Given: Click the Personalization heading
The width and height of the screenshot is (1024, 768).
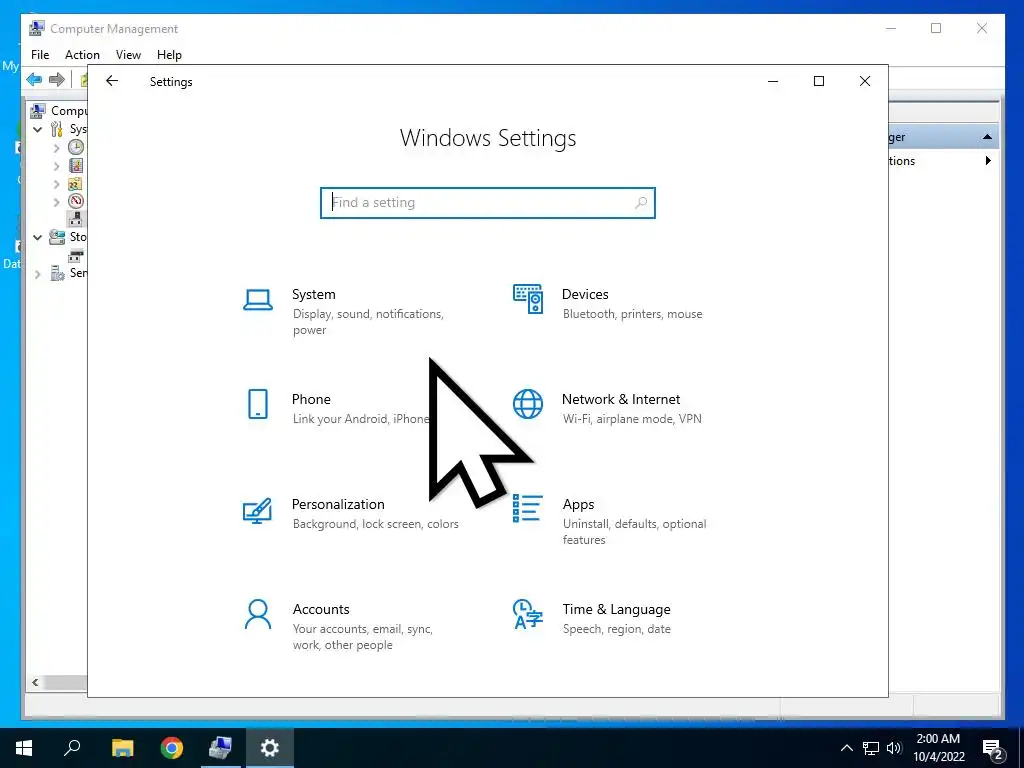Looking at the screenshot, I should pos(338,504).
